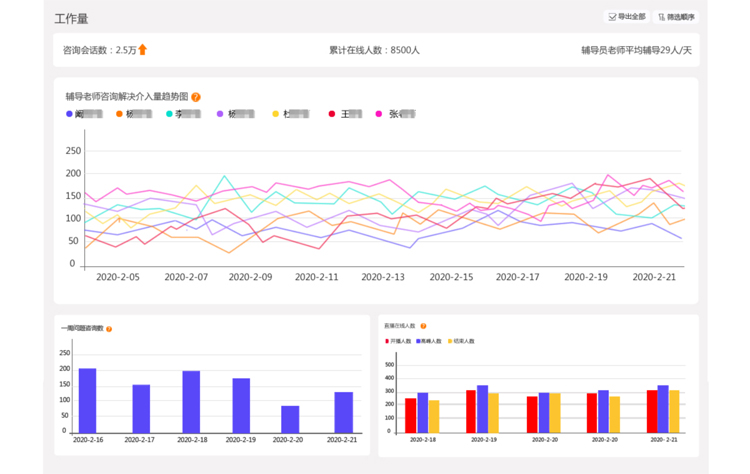Click the 辅导员老师平均辅导29人/天 statistic
The image size is (750, 474).
(x=635, y=50)
